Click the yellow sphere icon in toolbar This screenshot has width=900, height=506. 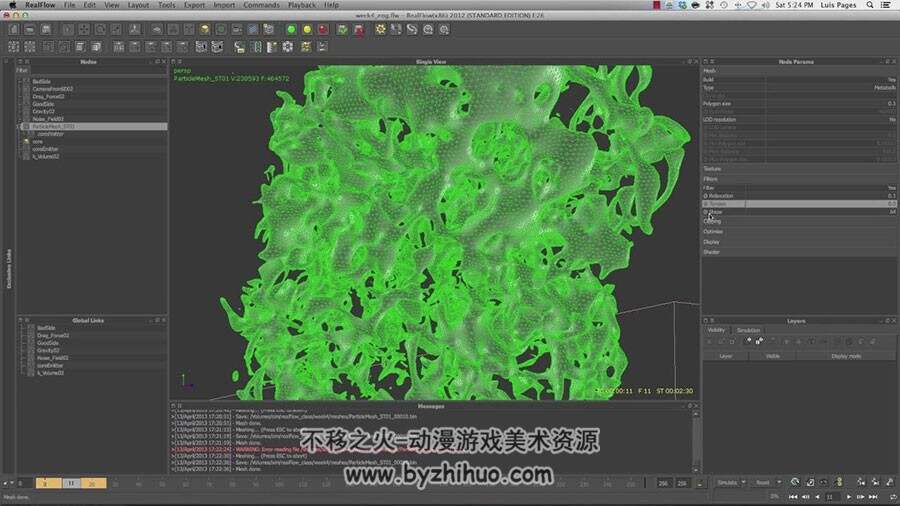click(x=307, y=29)
